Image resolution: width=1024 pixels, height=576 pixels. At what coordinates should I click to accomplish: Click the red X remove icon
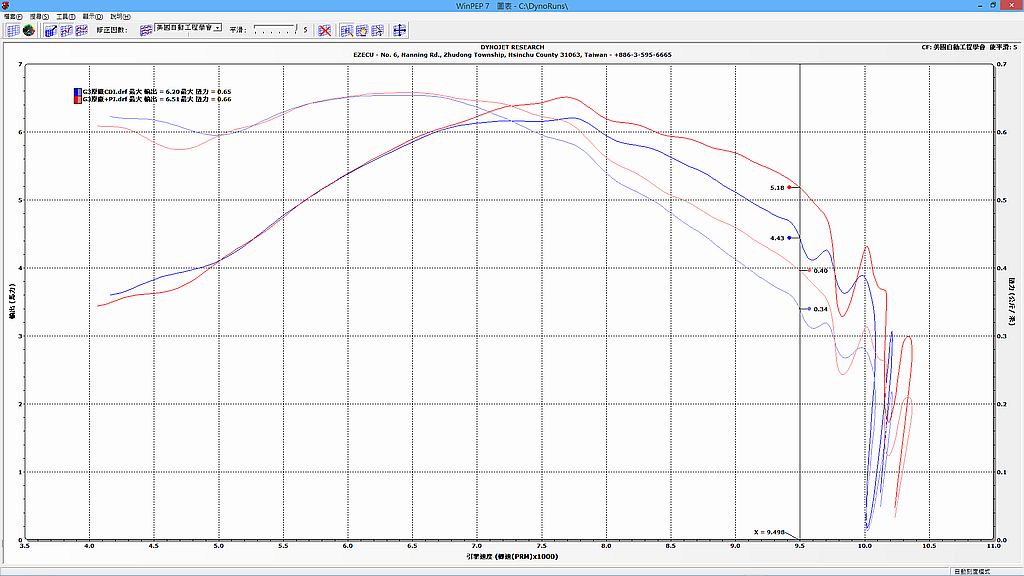325,31
